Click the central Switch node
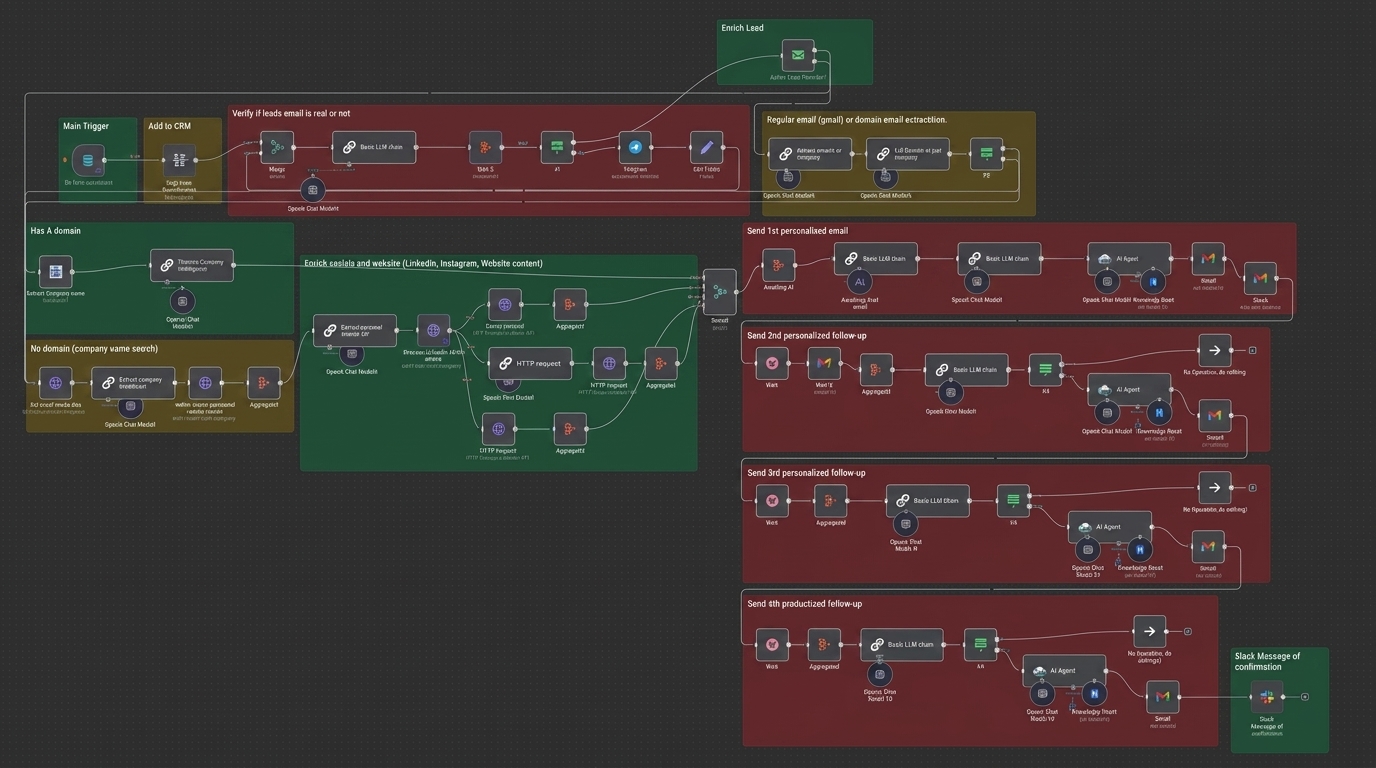 tap(719, 292)
